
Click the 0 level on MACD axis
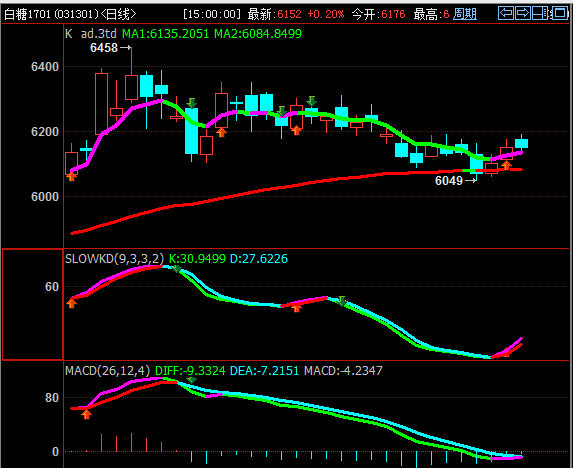(55, 452)
